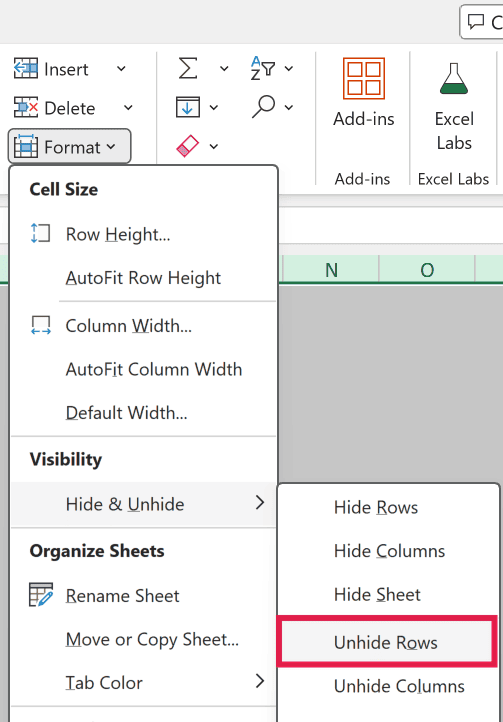
Task: Click the Sort & Filter icon
Action: [263, 68]
